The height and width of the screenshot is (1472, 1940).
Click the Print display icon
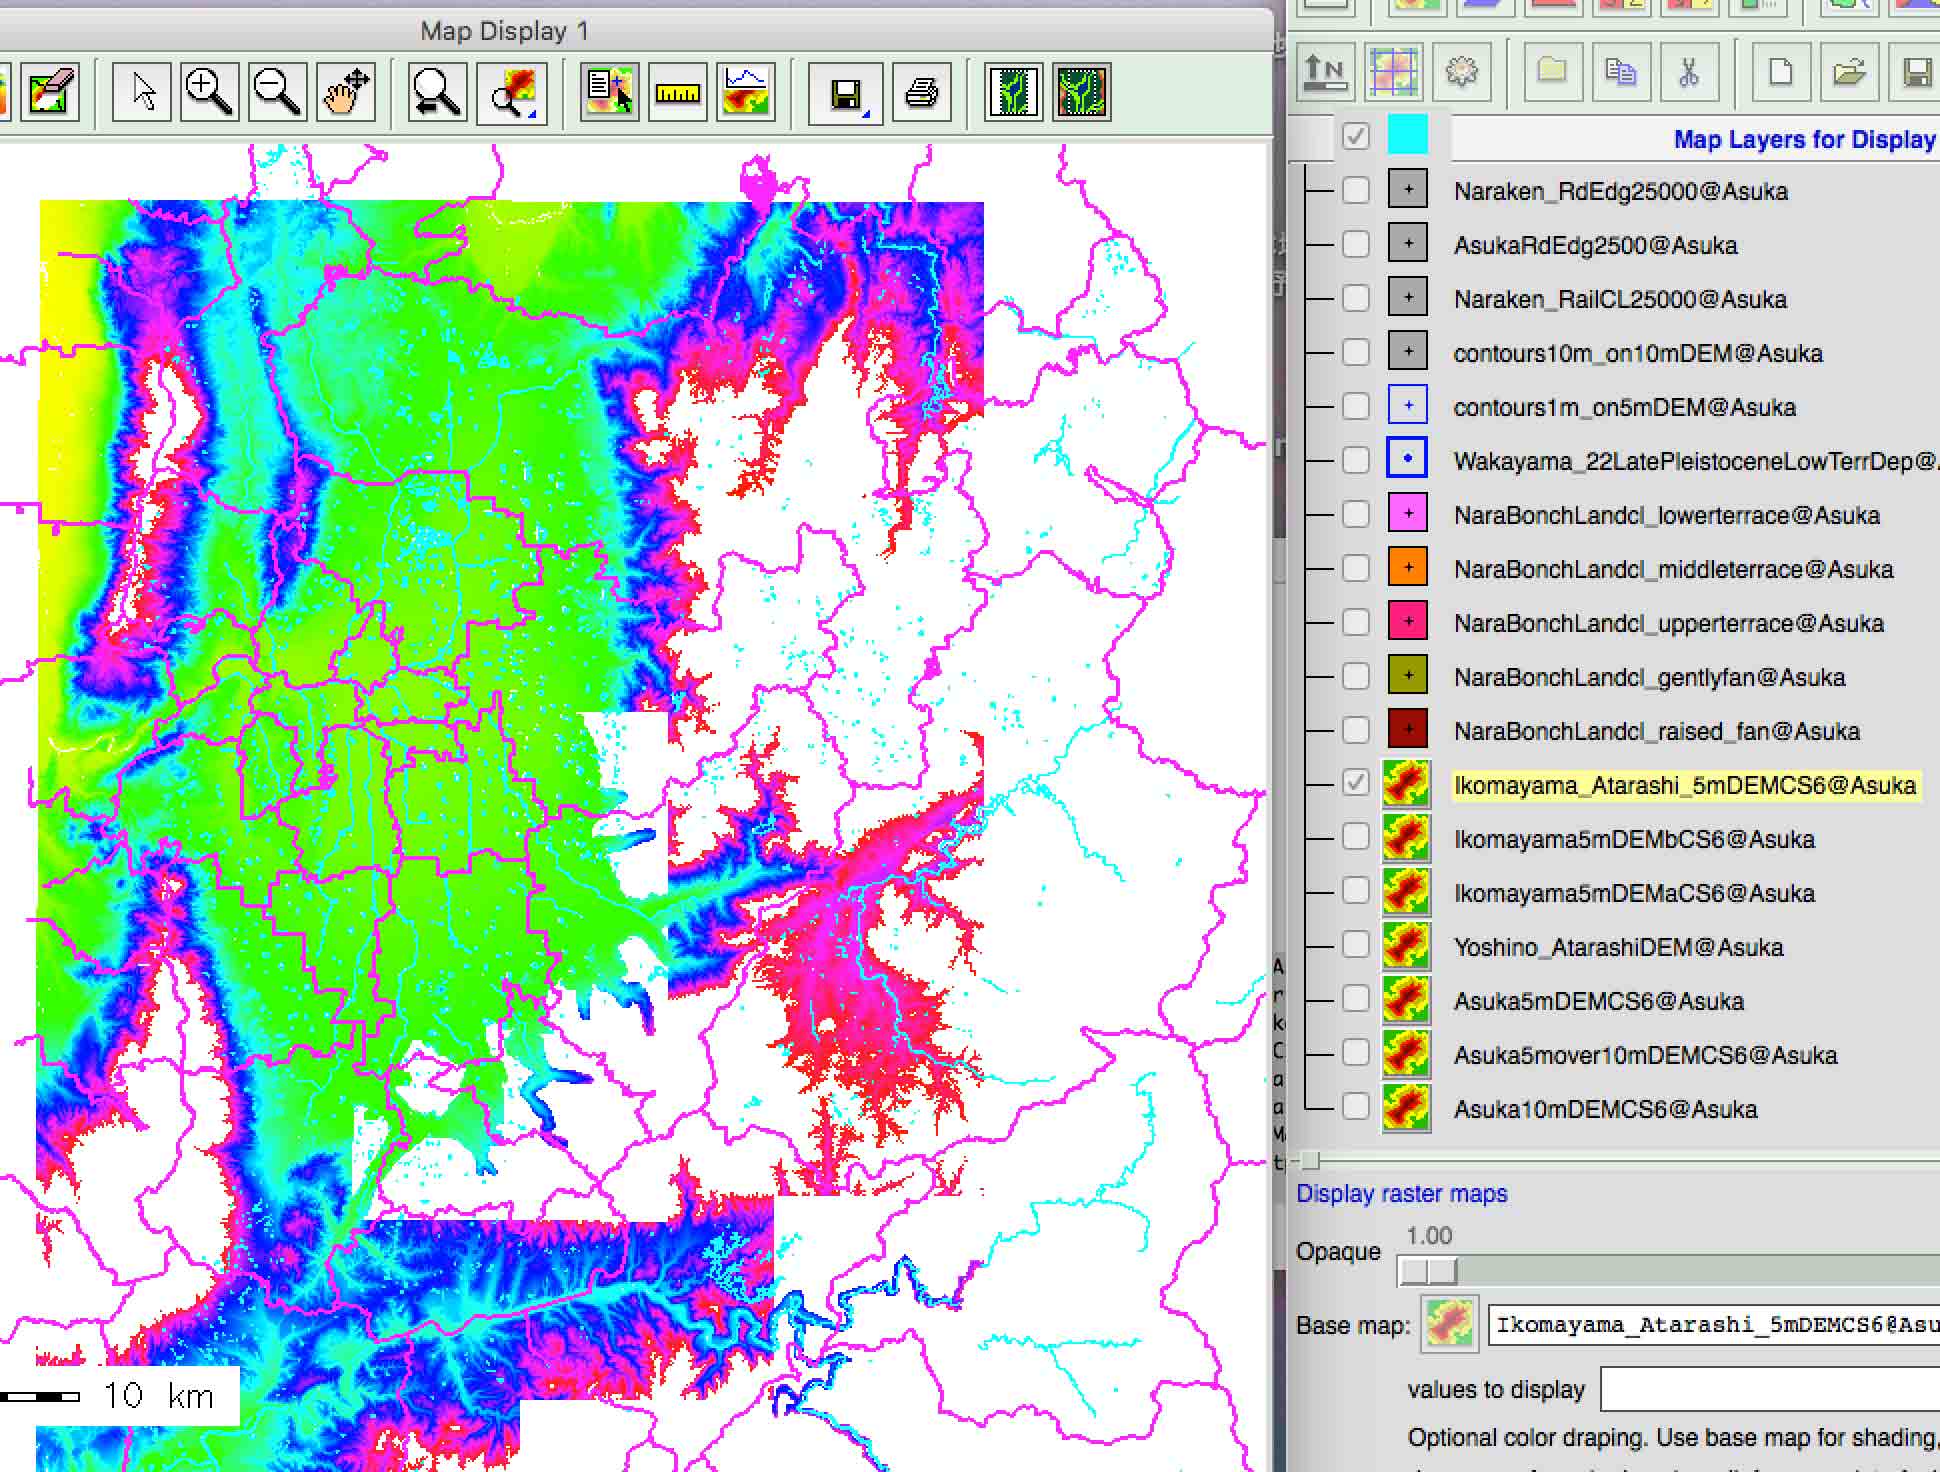pyautogui.click(x=921, y=92)
